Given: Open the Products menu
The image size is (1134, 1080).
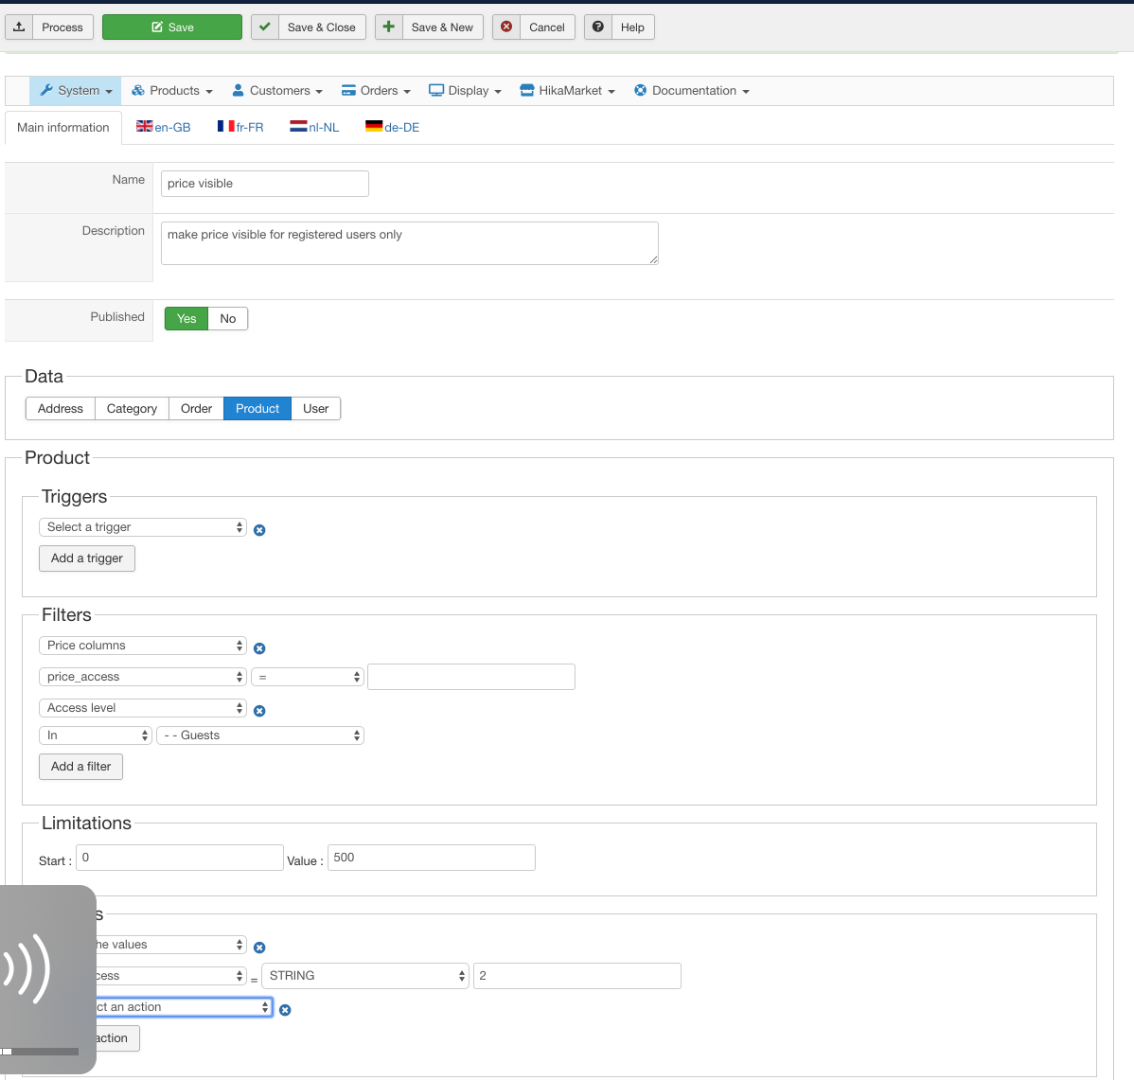Looking at the screenshot, I should (x=172, y=90).
